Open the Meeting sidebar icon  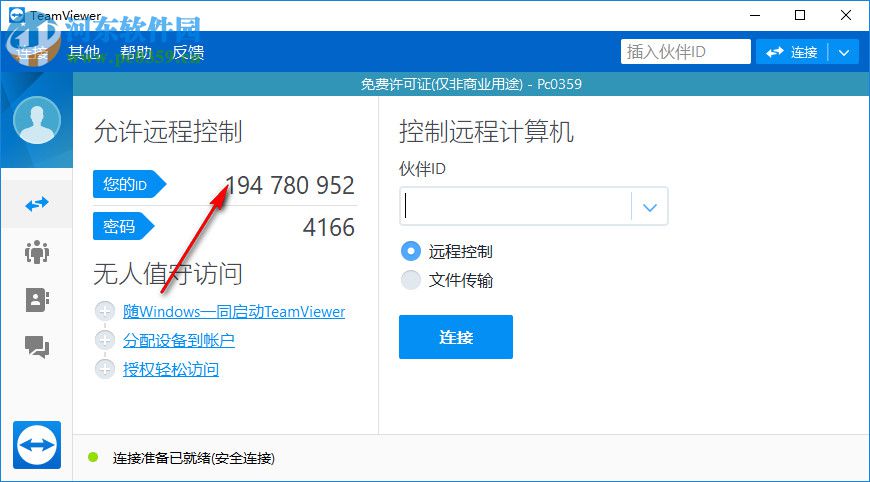(37, 252)
